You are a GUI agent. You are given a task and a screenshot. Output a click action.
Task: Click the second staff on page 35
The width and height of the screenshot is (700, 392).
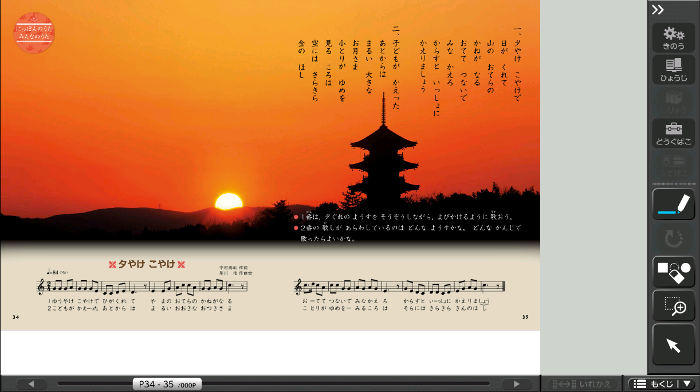click(400, 286)
